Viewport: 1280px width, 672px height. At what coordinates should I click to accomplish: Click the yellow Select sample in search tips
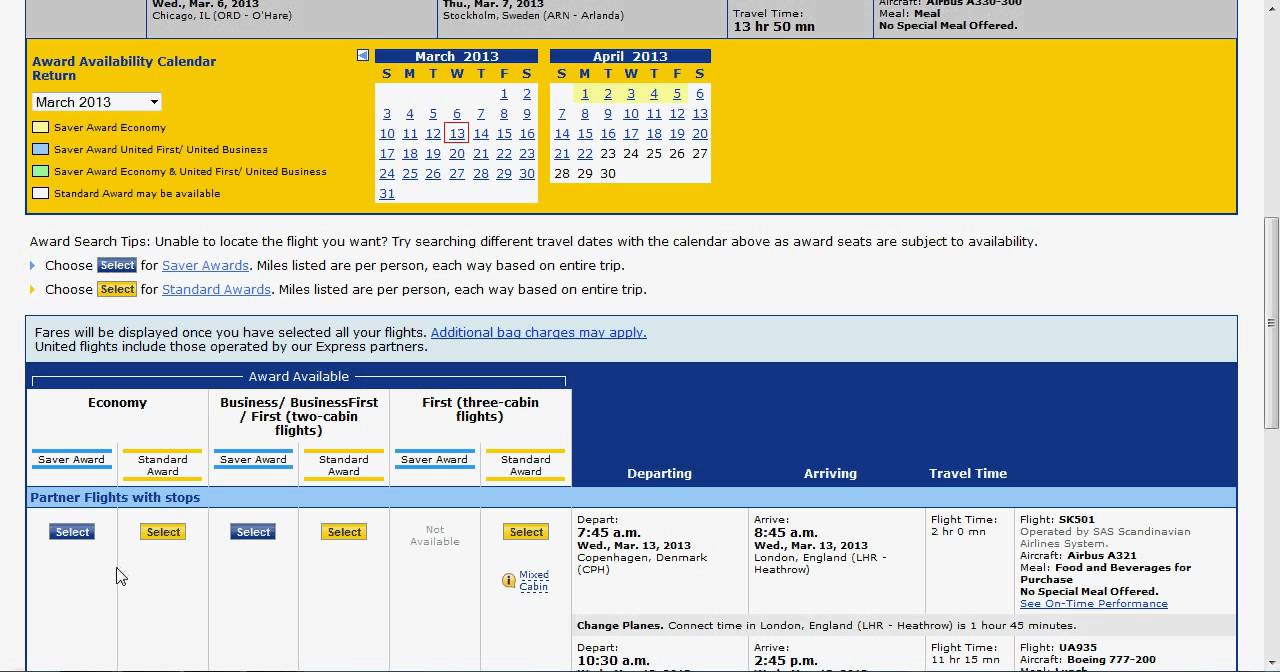pos(117,289)
